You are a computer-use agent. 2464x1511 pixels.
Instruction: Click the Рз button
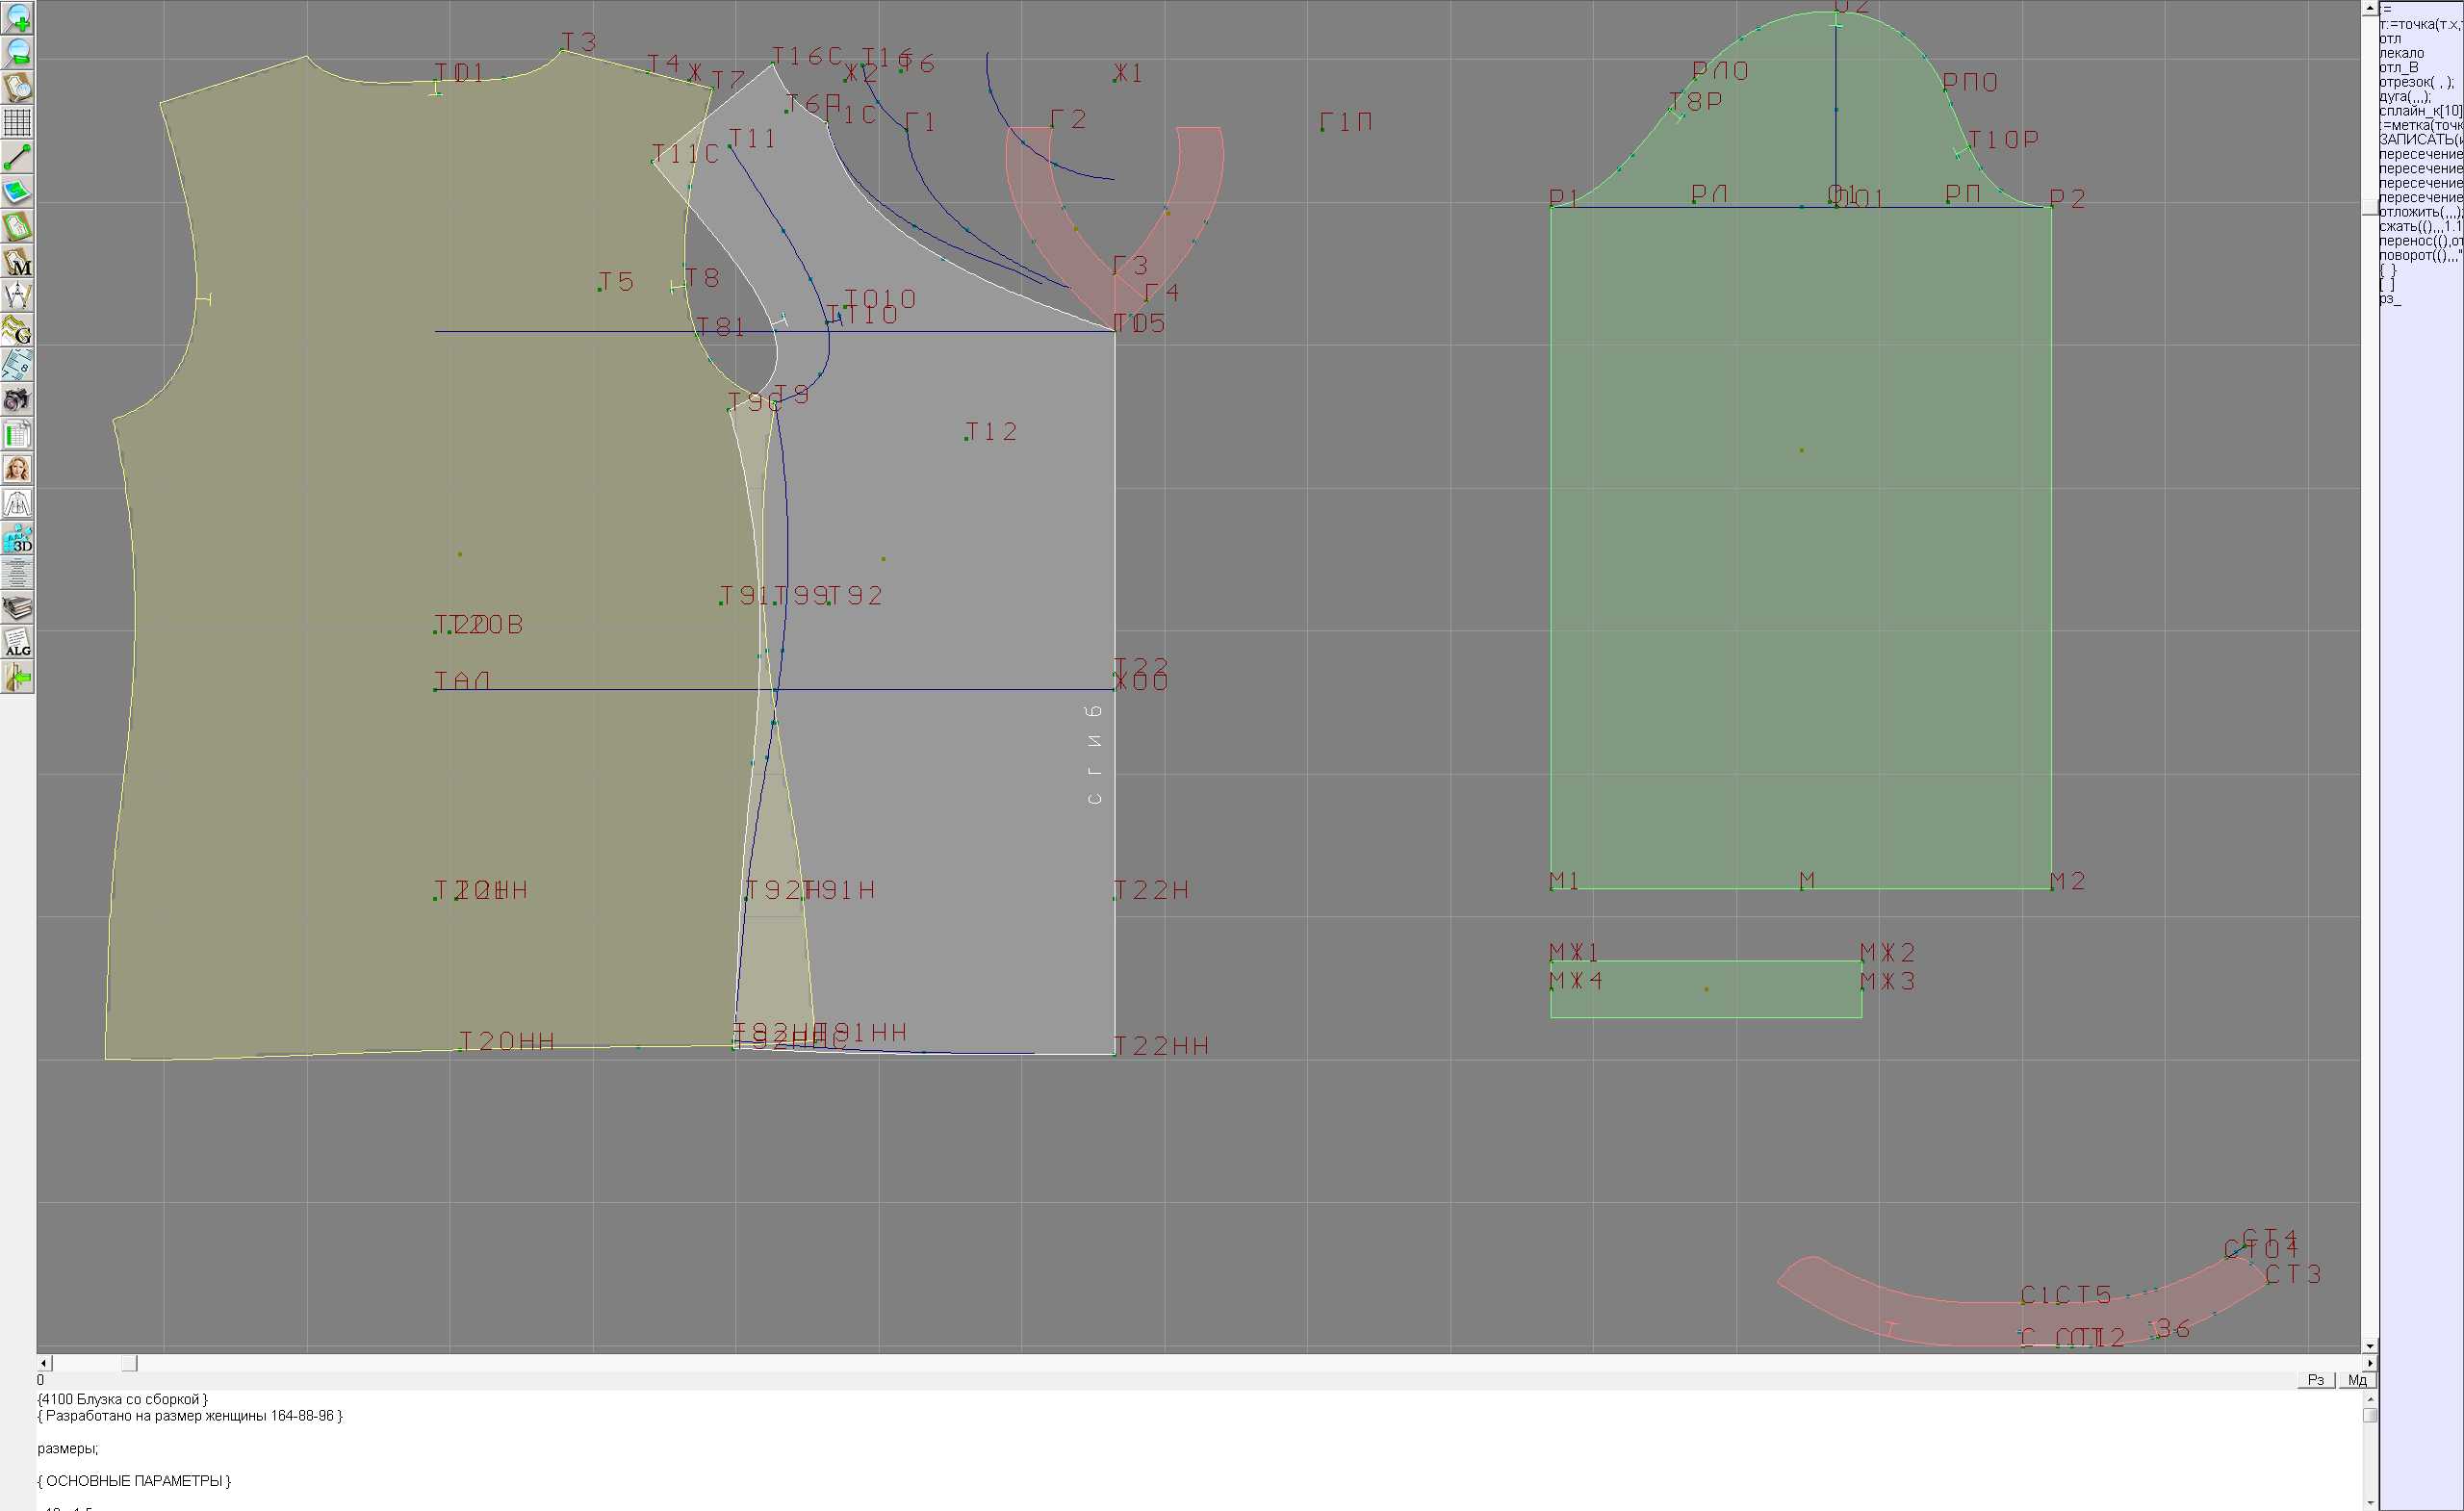pos(2315,1380)
